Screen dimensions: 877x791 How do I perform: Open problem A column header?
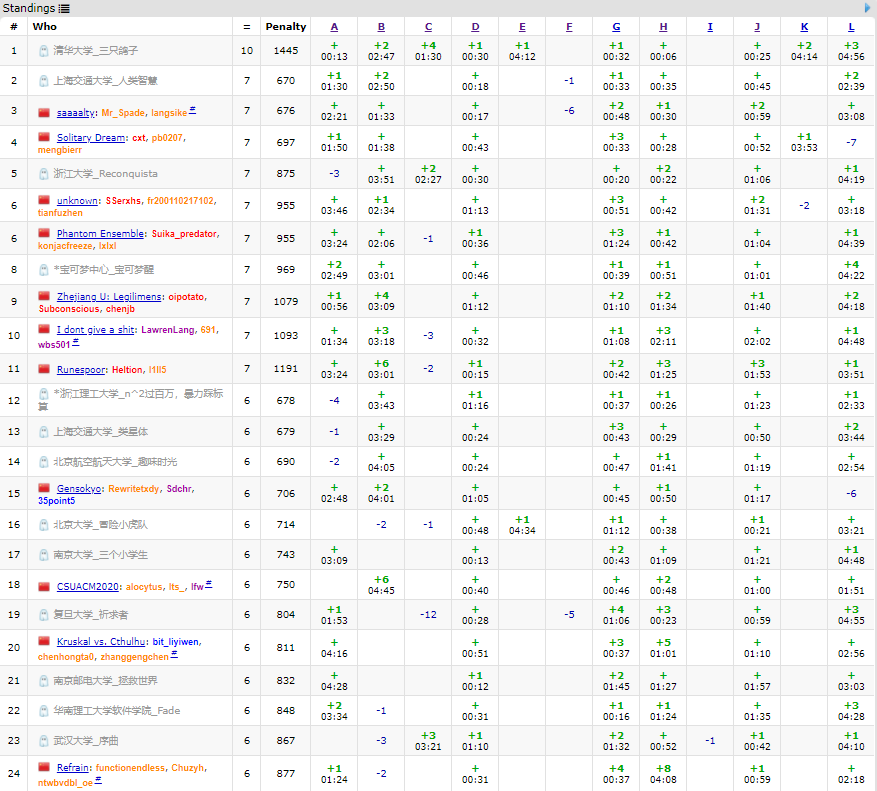[334, 27]
